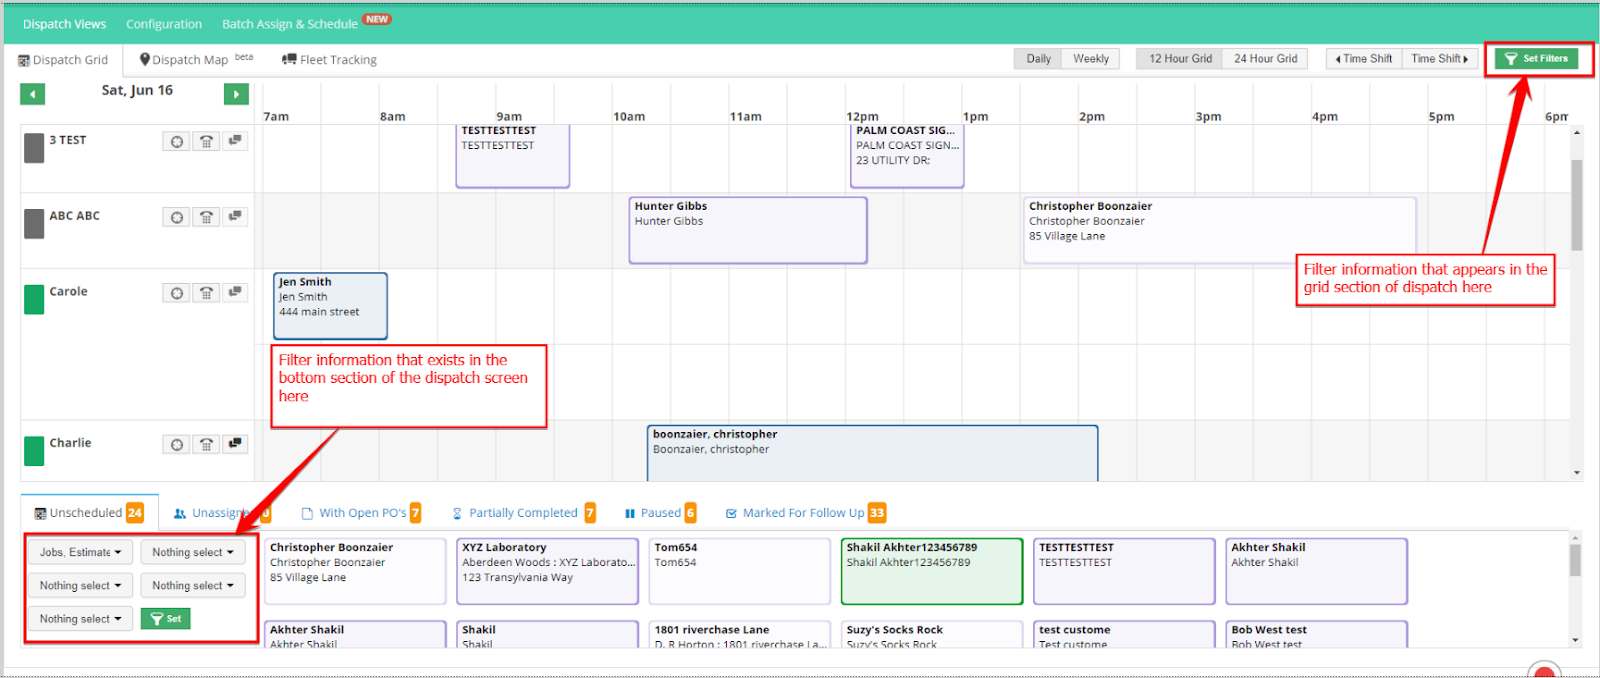Click the phone icon in Charlie's row
The height and width of the screenshot is (678, 1600).
pos(206,444)
